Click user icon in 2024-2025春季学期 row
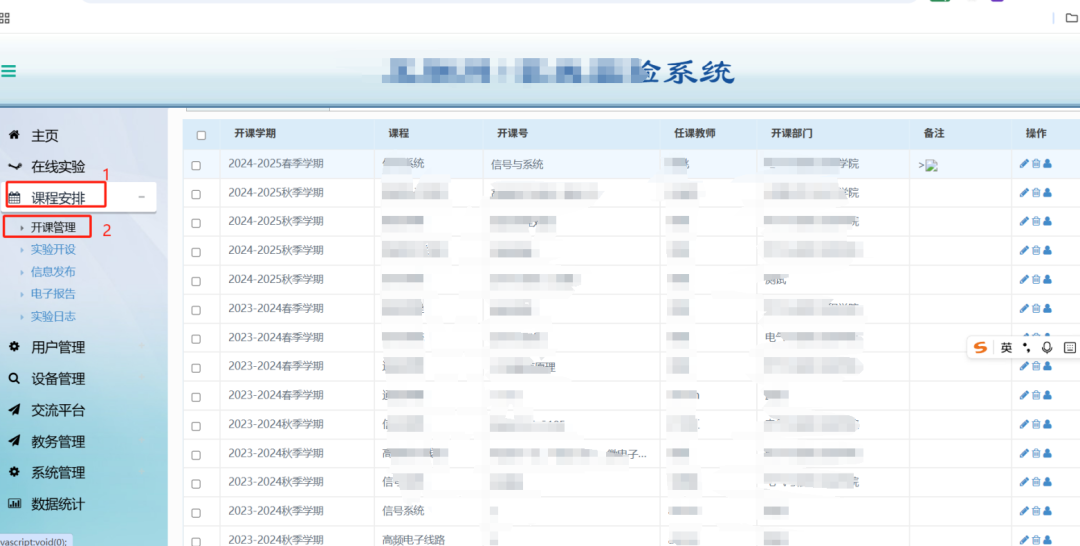The width and height of the screenshot is (1080, 546). tap(1048, 164)
